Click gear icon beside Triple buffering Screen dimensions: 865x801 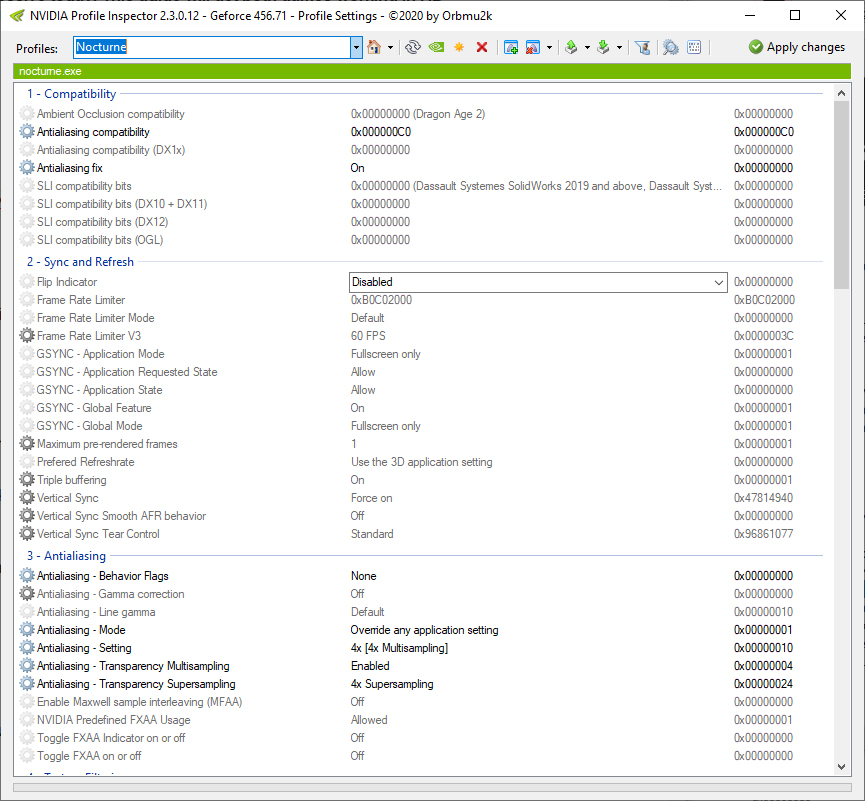(26, 480)
